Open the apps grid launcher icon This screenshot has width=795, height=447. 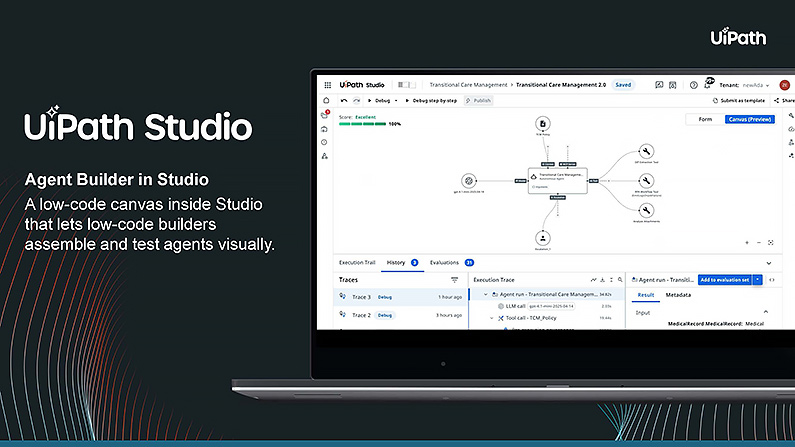(x=327, y=85)
